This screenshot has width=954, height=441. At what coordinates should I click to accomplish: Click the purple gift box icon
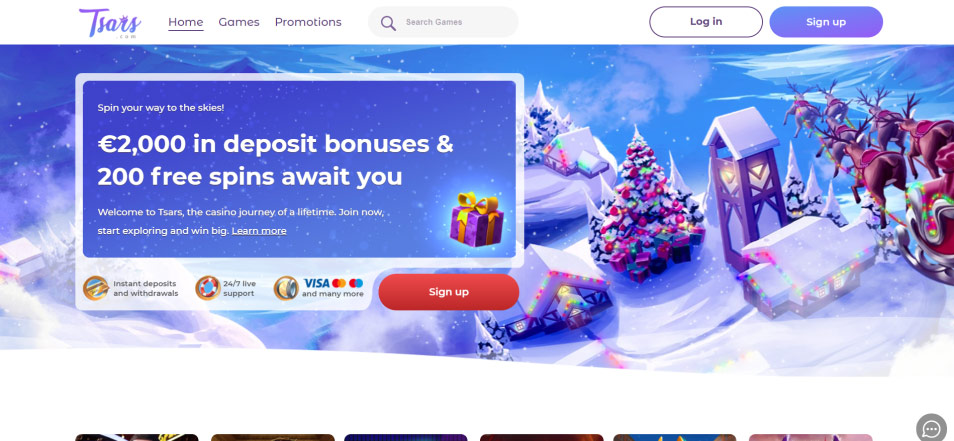476,219
